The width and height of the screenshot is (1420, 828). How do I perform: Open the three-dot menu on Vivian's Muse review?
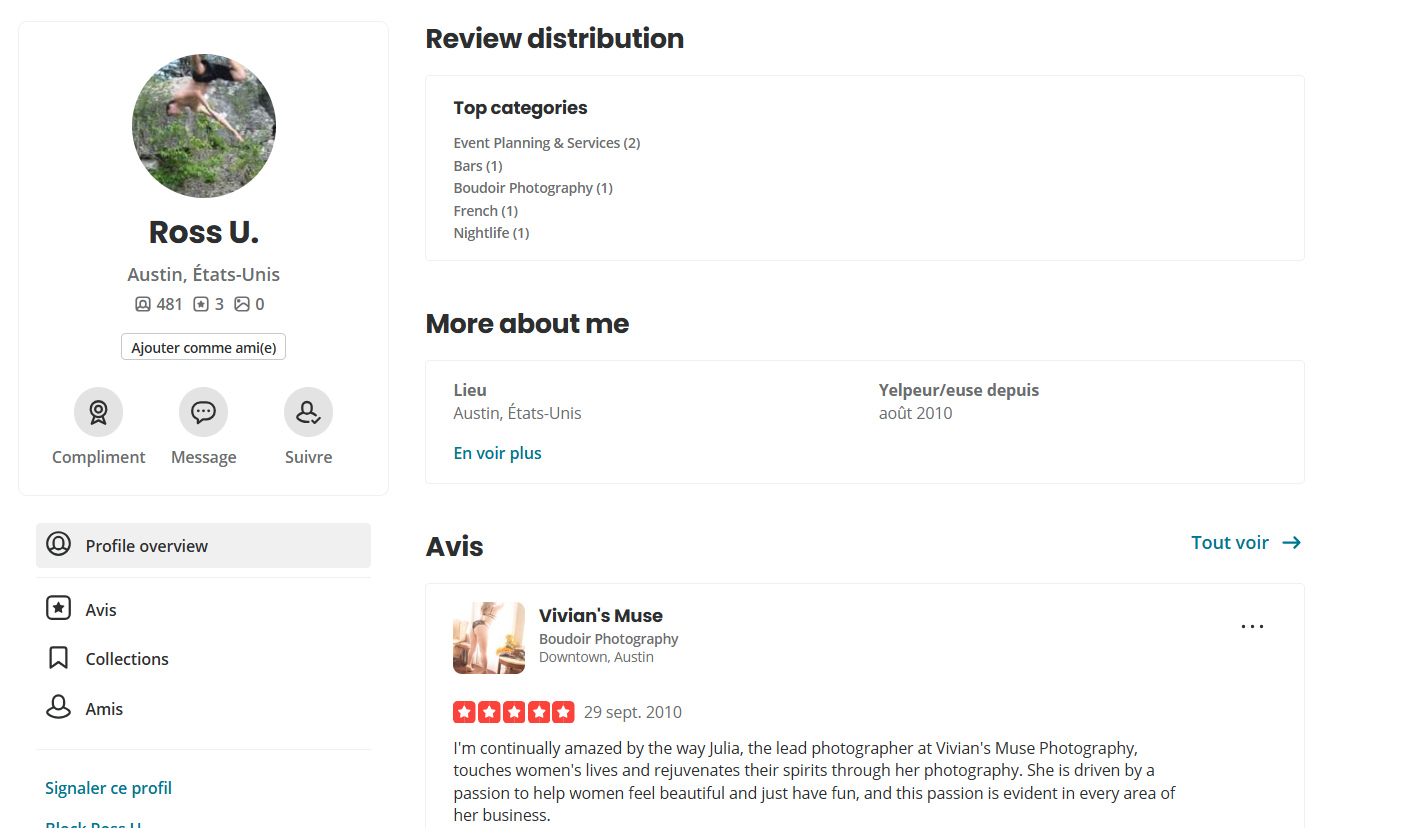tap(1252, 626)
